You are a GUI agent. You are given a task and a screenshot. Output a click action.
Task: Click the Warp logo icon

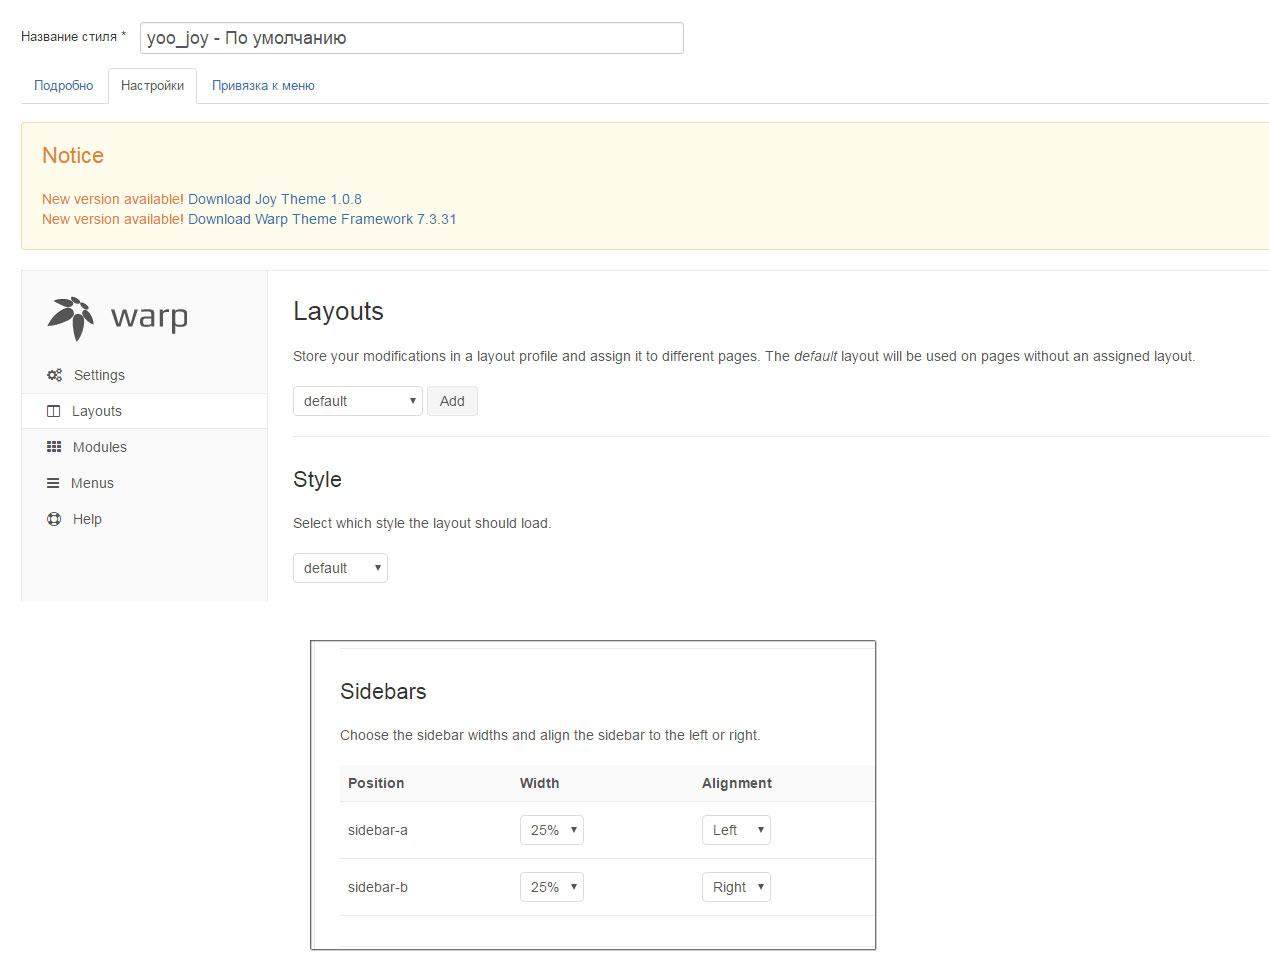pyautogui.click(x=71, y=318)
